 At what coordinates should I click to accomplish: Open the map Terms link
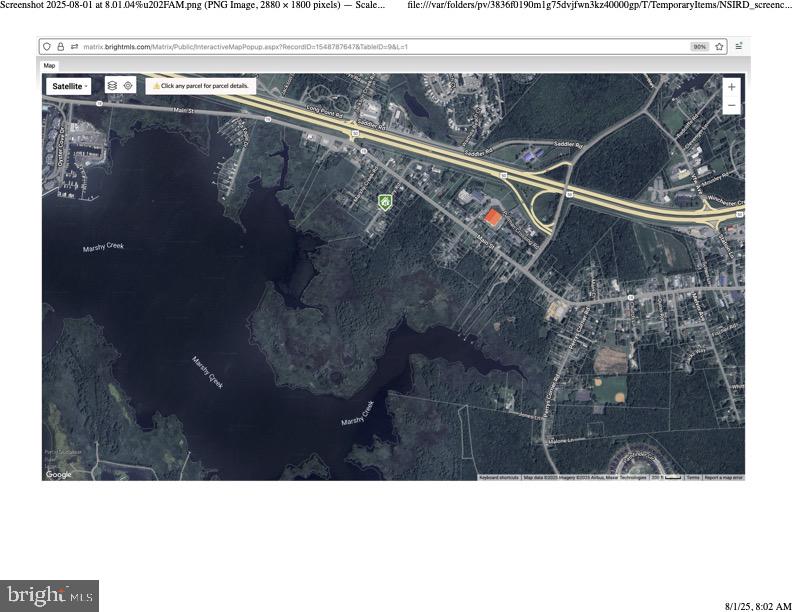click(692, 478)
